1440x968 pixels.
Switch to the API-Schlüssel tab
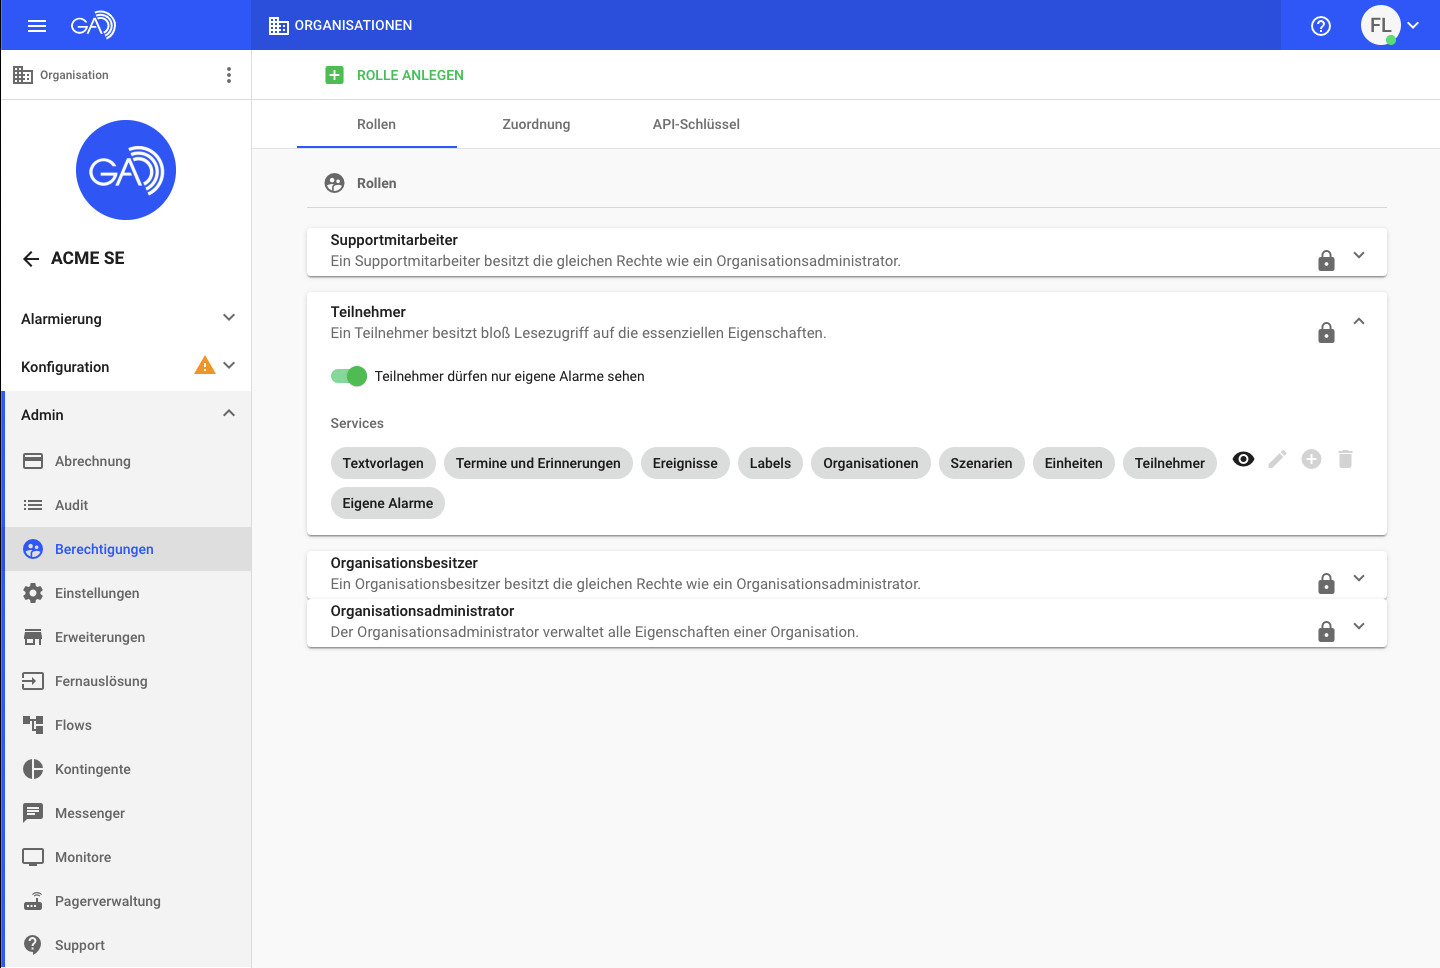[696, 124]
